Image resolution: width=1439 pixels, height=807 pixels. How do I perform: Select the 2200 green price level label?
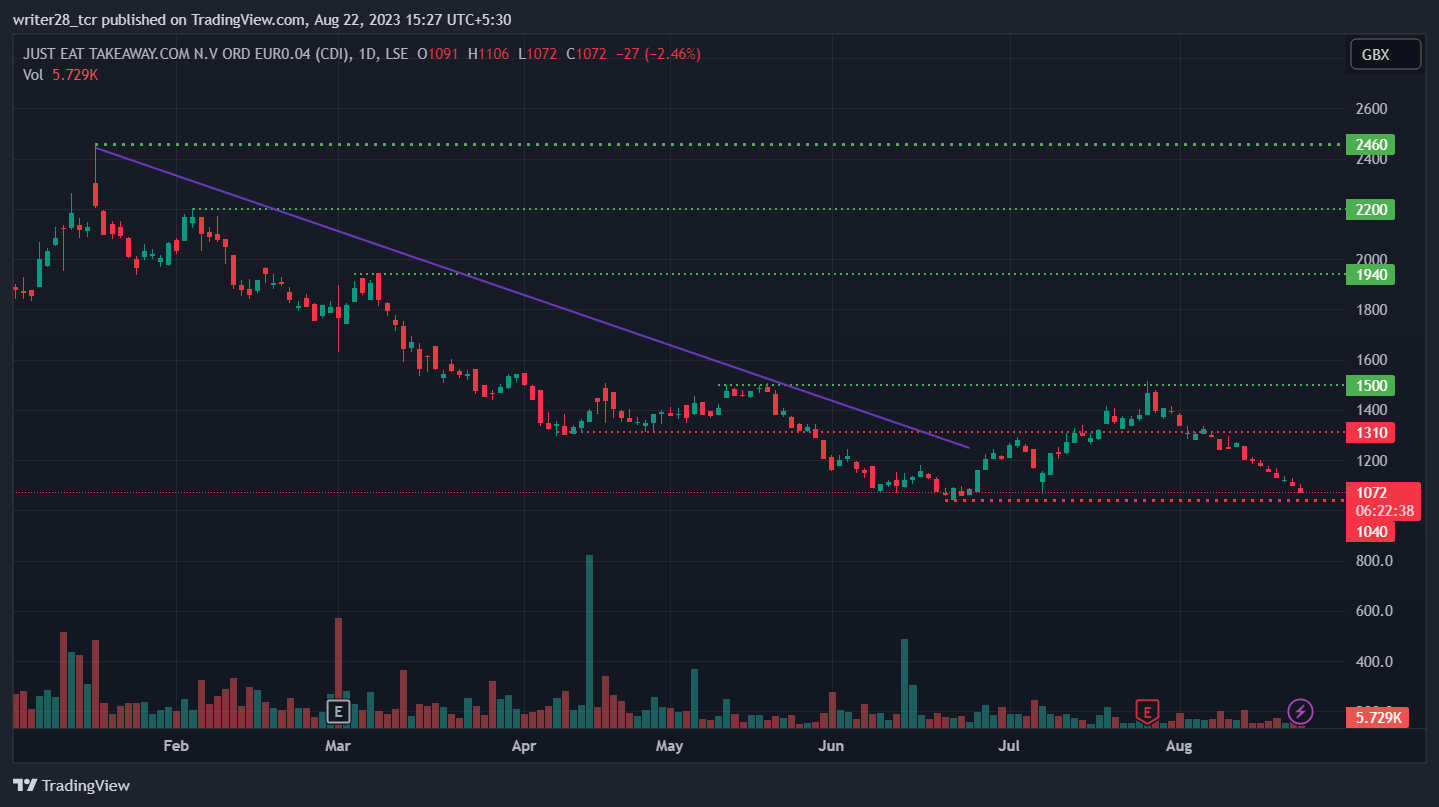pyautogui.click(x=1370, y=209)
